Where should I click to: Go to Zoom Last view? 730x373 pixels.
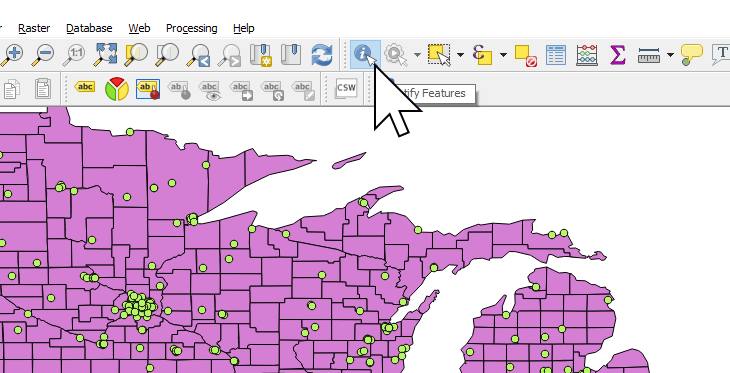[198, 55]
